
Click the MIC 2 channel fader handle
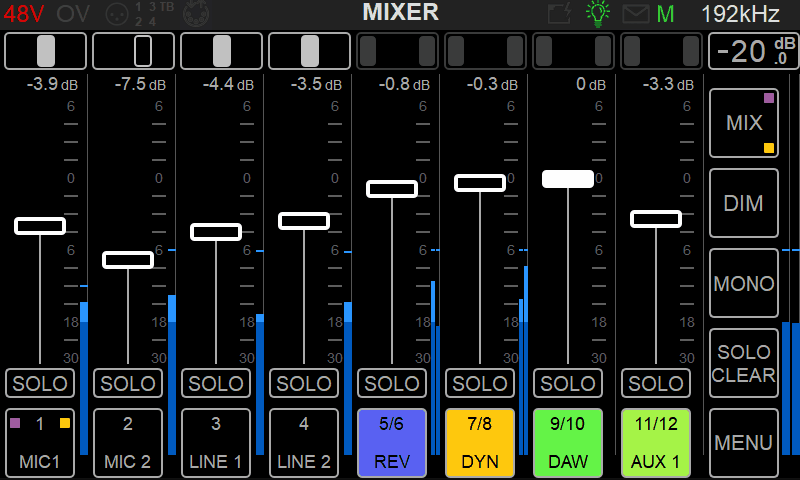click(128, 260)
